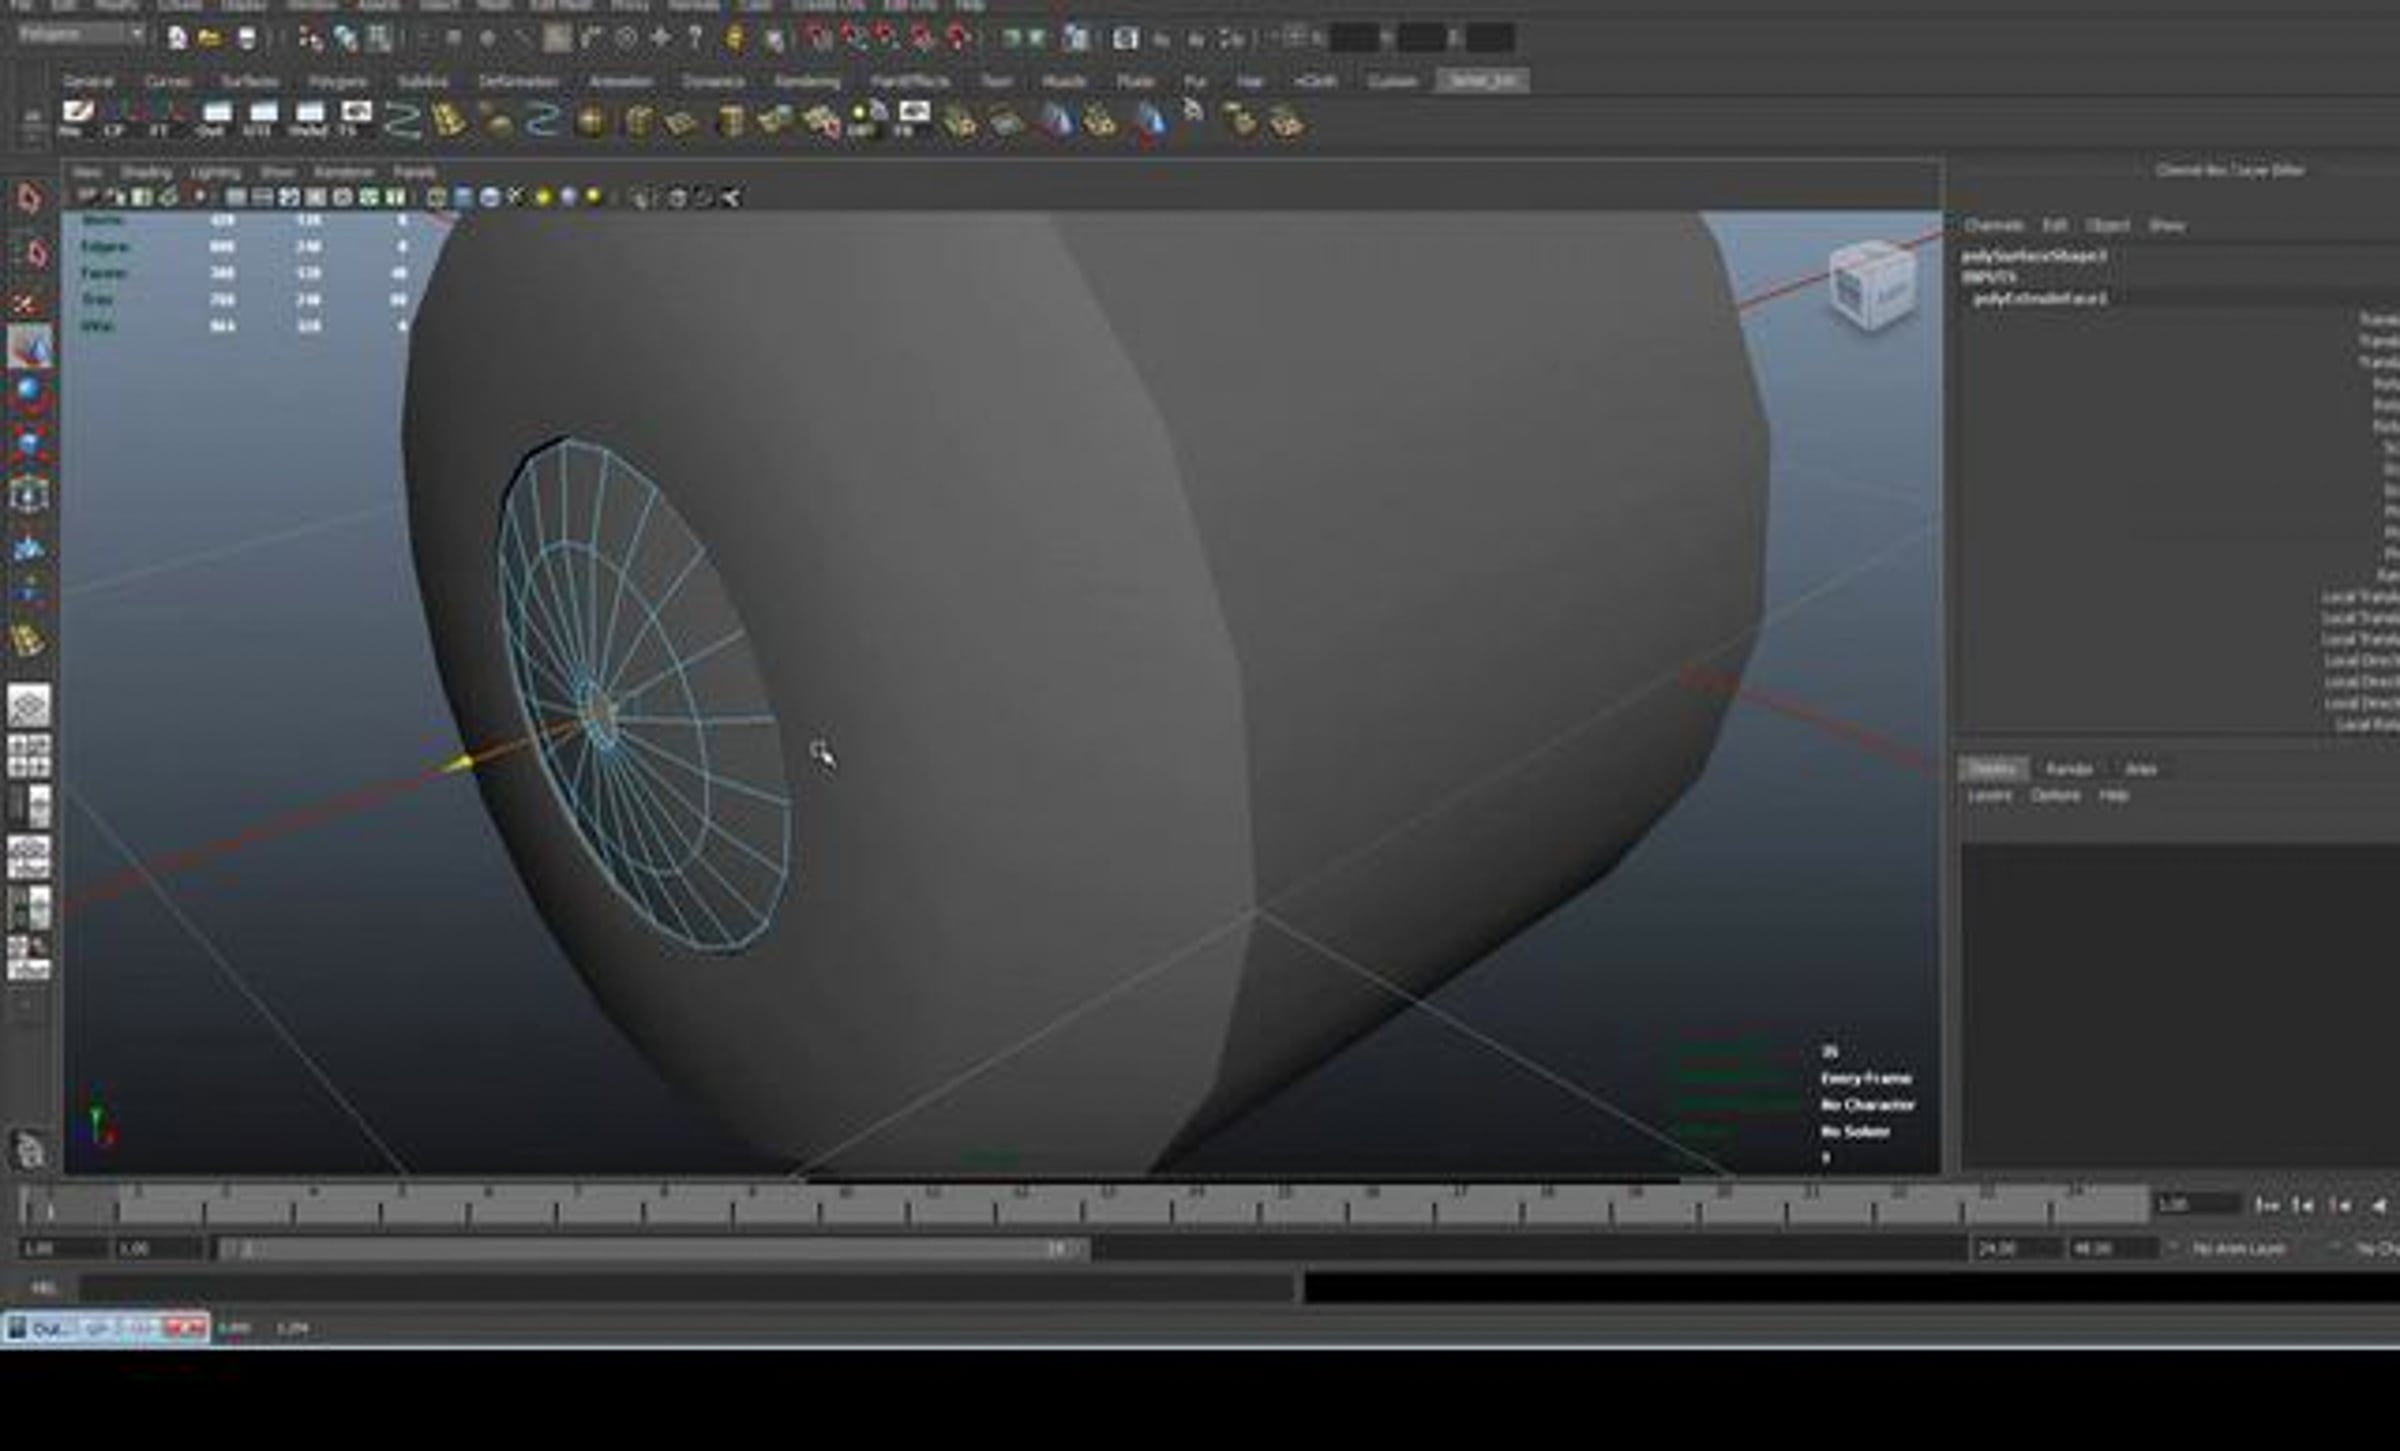2400x1451 pixels.
Task: Select the Lasso tool in toolbox
Action: tap(30, 254)
